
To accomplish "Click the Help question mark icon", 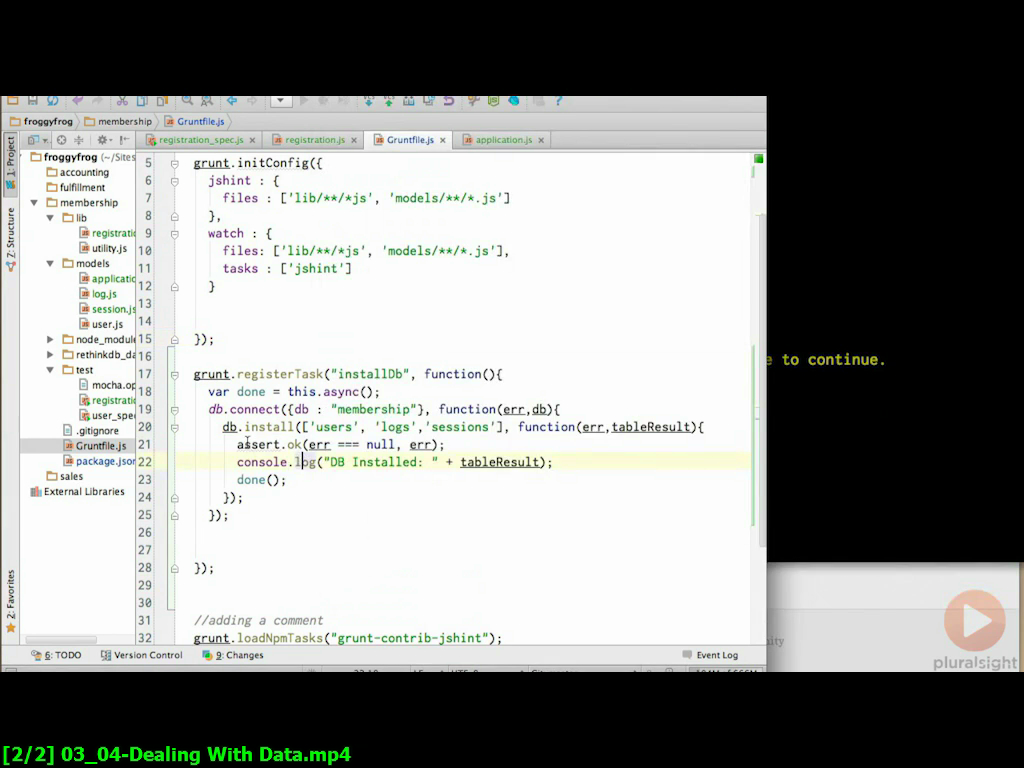I will click(558, 101).
